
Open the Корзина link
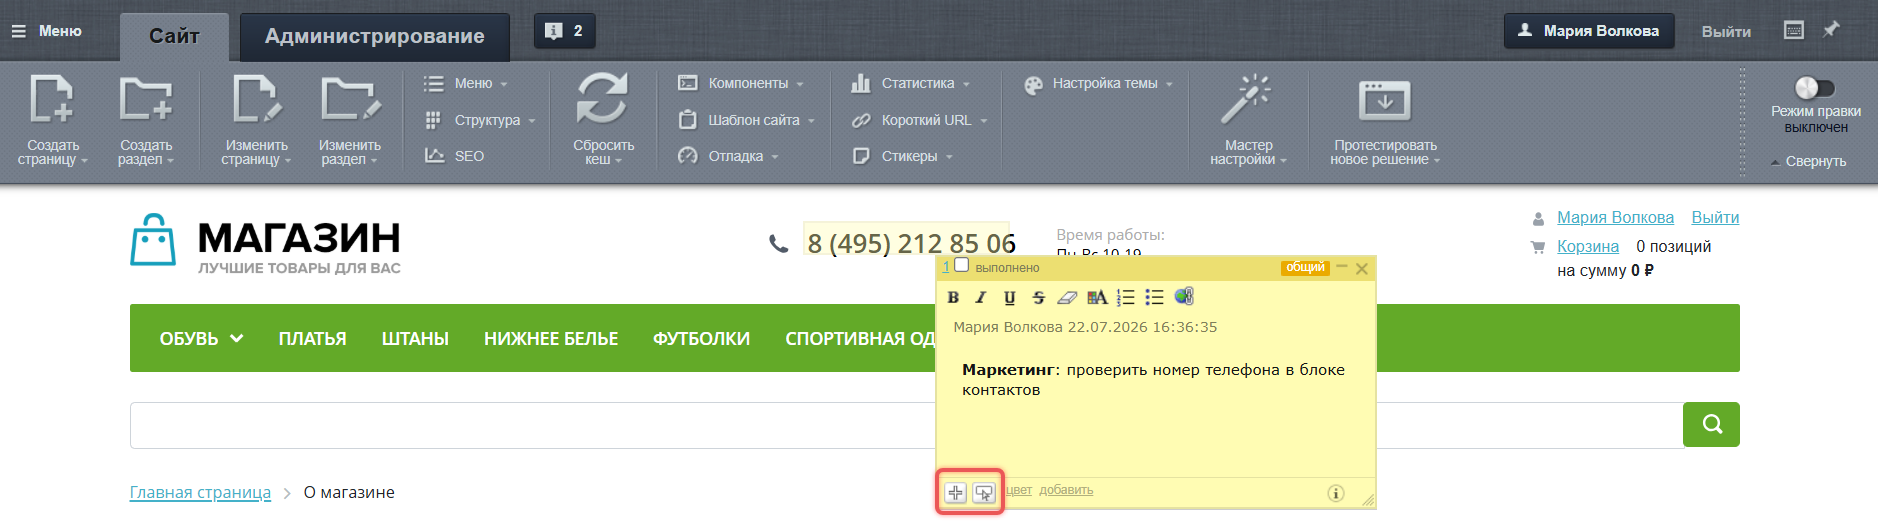(x=1587, y=247)
